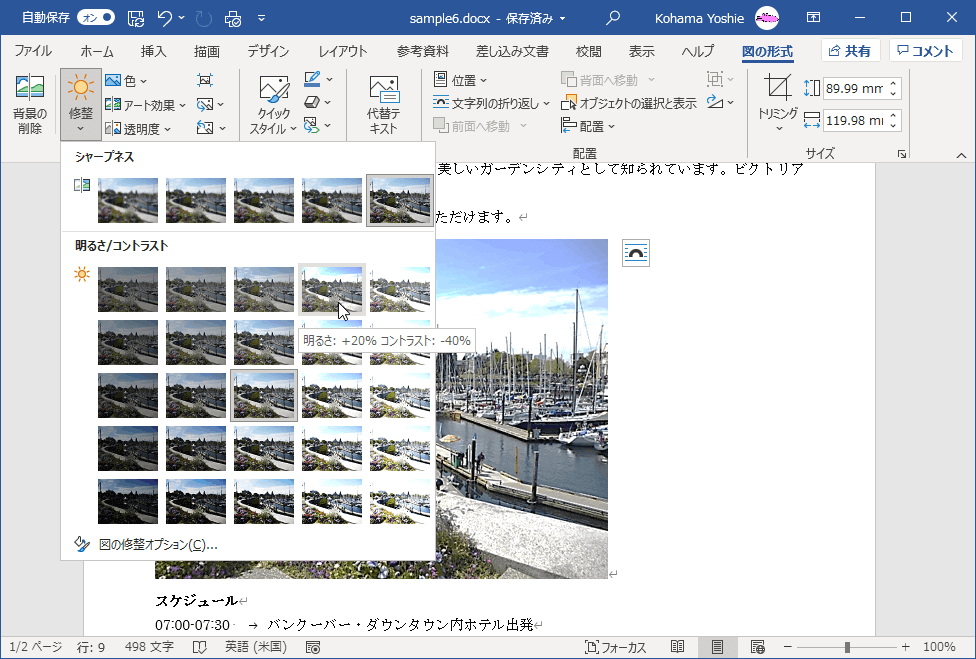
Task: Click the shape width input field
Action: [x=853, y=121]
